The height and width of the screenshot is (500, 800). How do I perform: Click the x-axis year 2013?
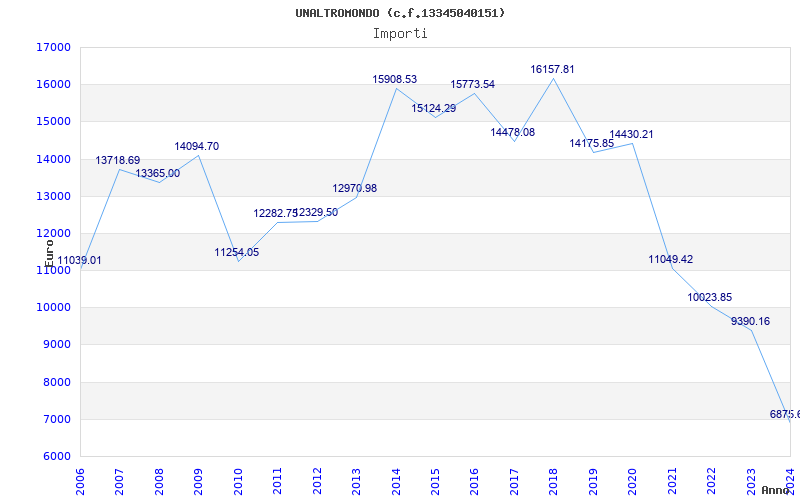coord(356,481)
